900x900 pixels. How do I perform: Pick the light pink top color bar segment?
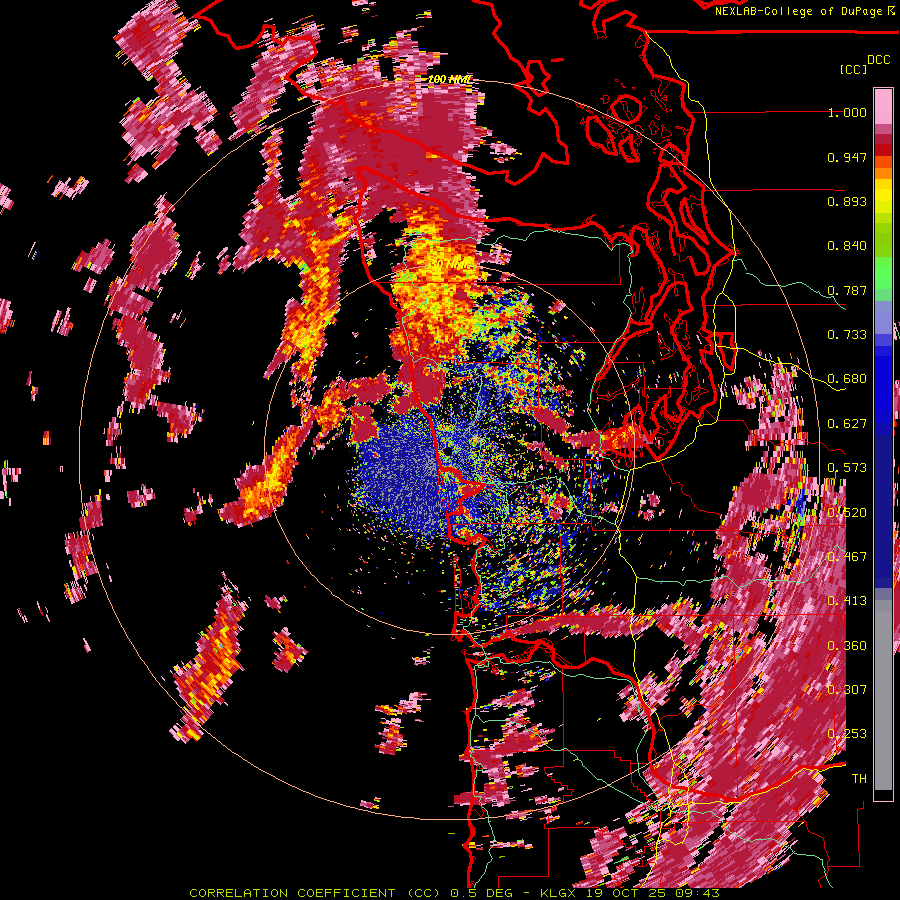883,106
